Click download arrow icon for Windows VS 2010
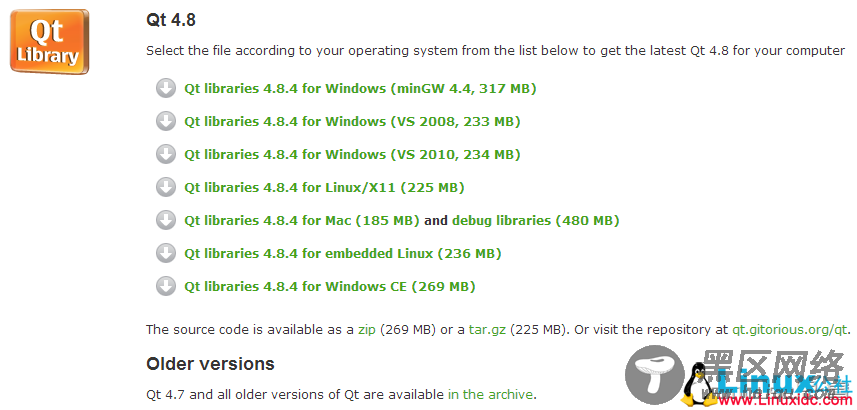This screenshot has width=857, height=410. 166,154
